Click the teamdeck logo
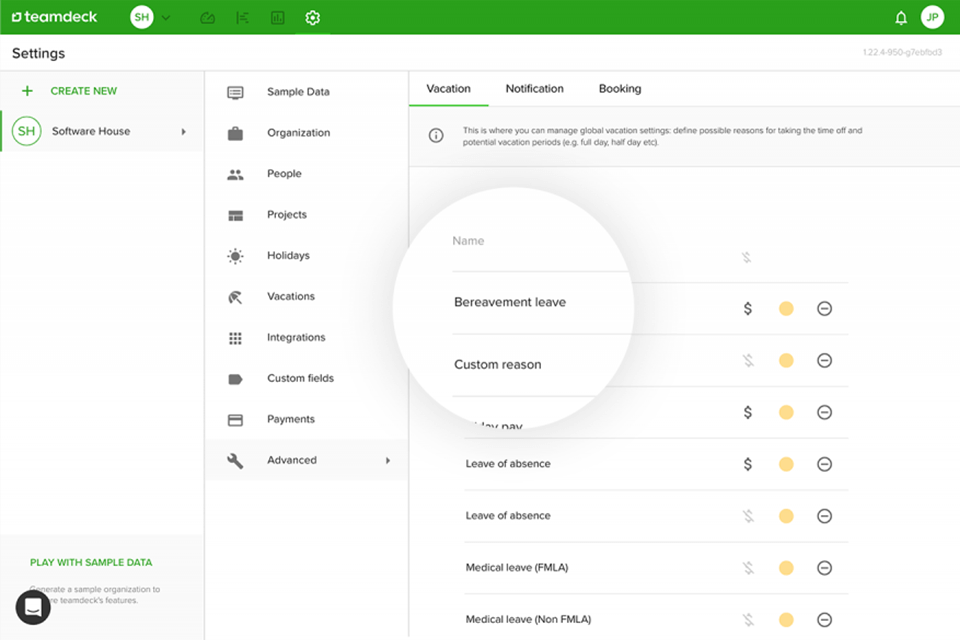The width and height of the screenshot is (960, 640). tap(54, 17)
